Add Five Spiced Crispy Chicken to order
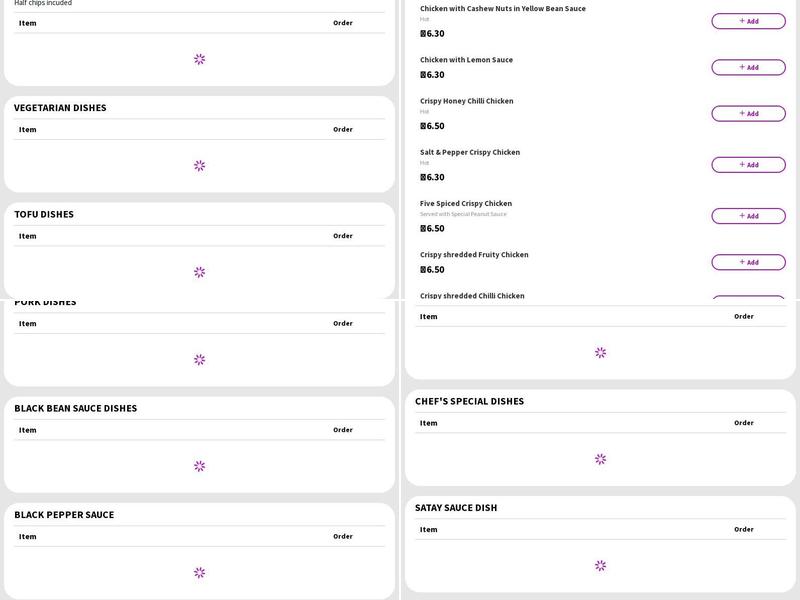Viewport: 800px width, 600px height. click(748, 216)
